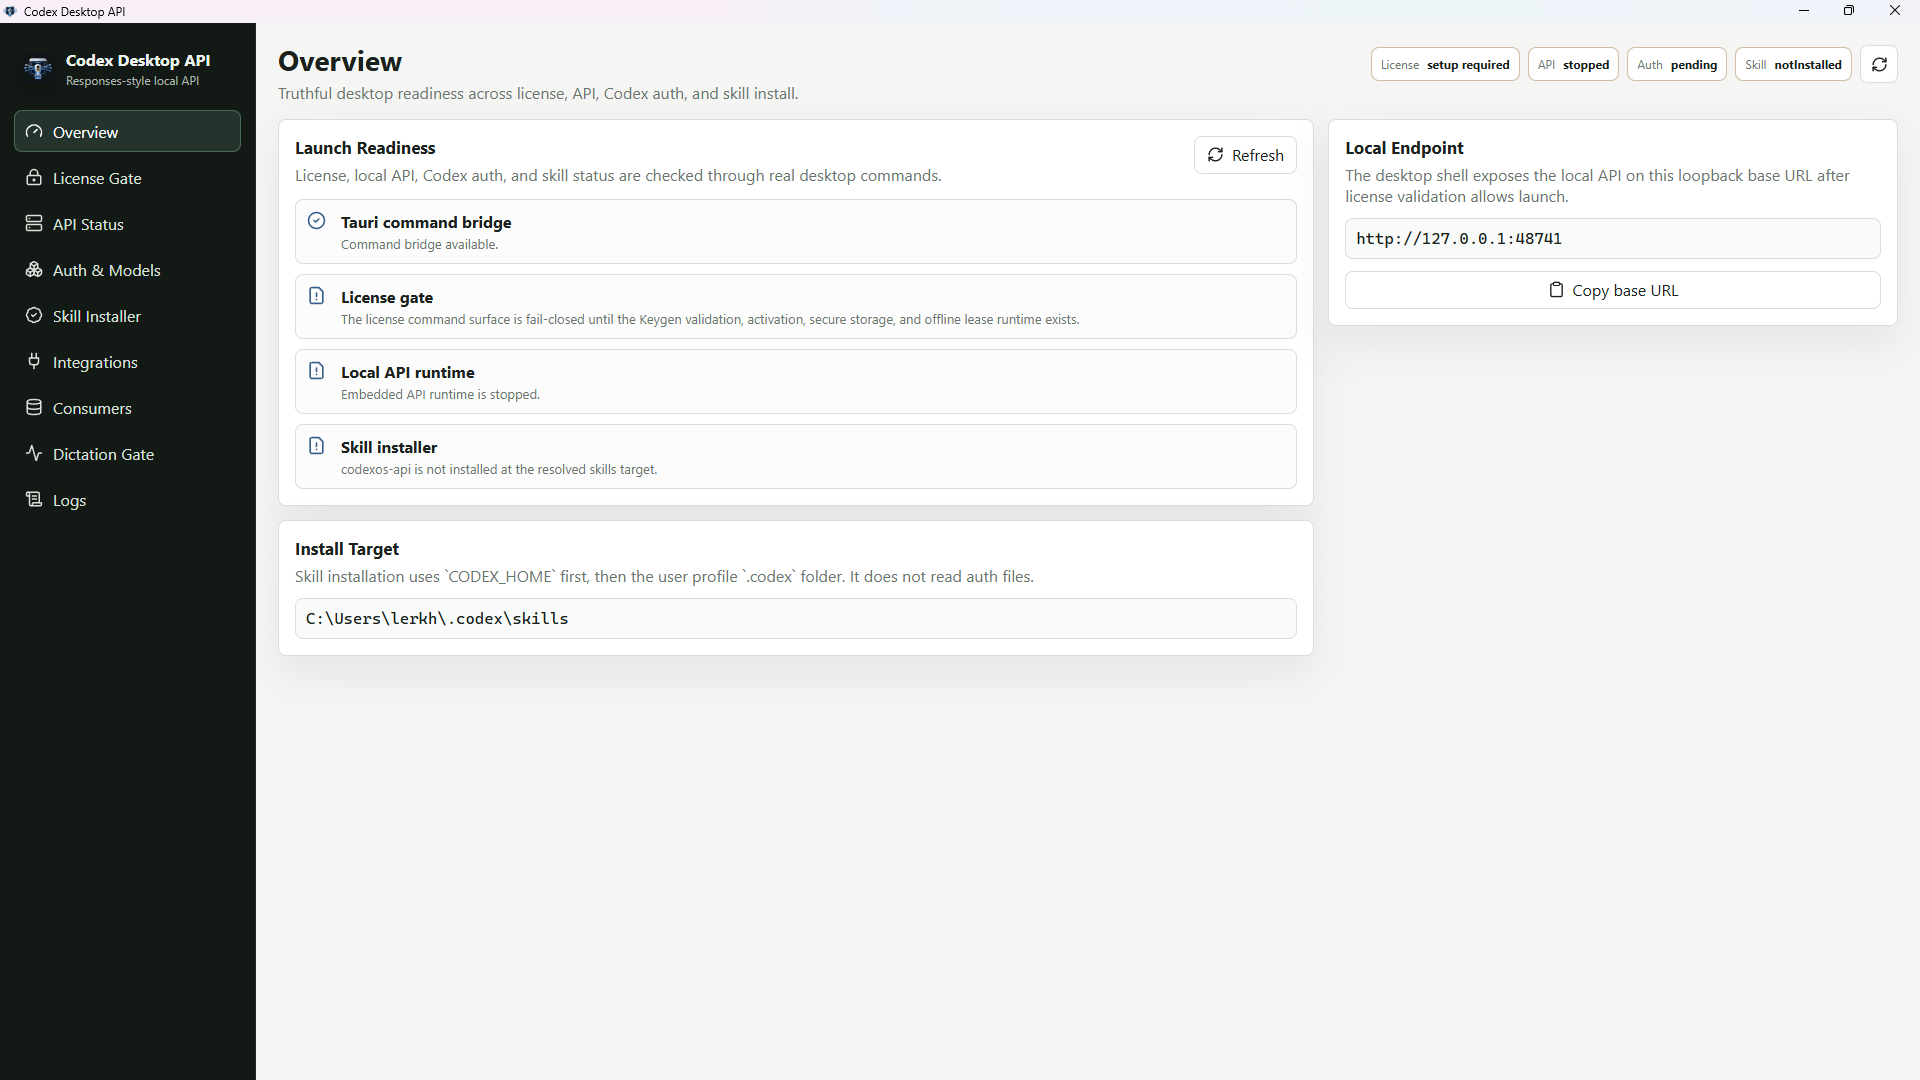Viewport: 1920px width, 1080px height.
Task: Go to API Status section
Action: (x=127, y=224)
